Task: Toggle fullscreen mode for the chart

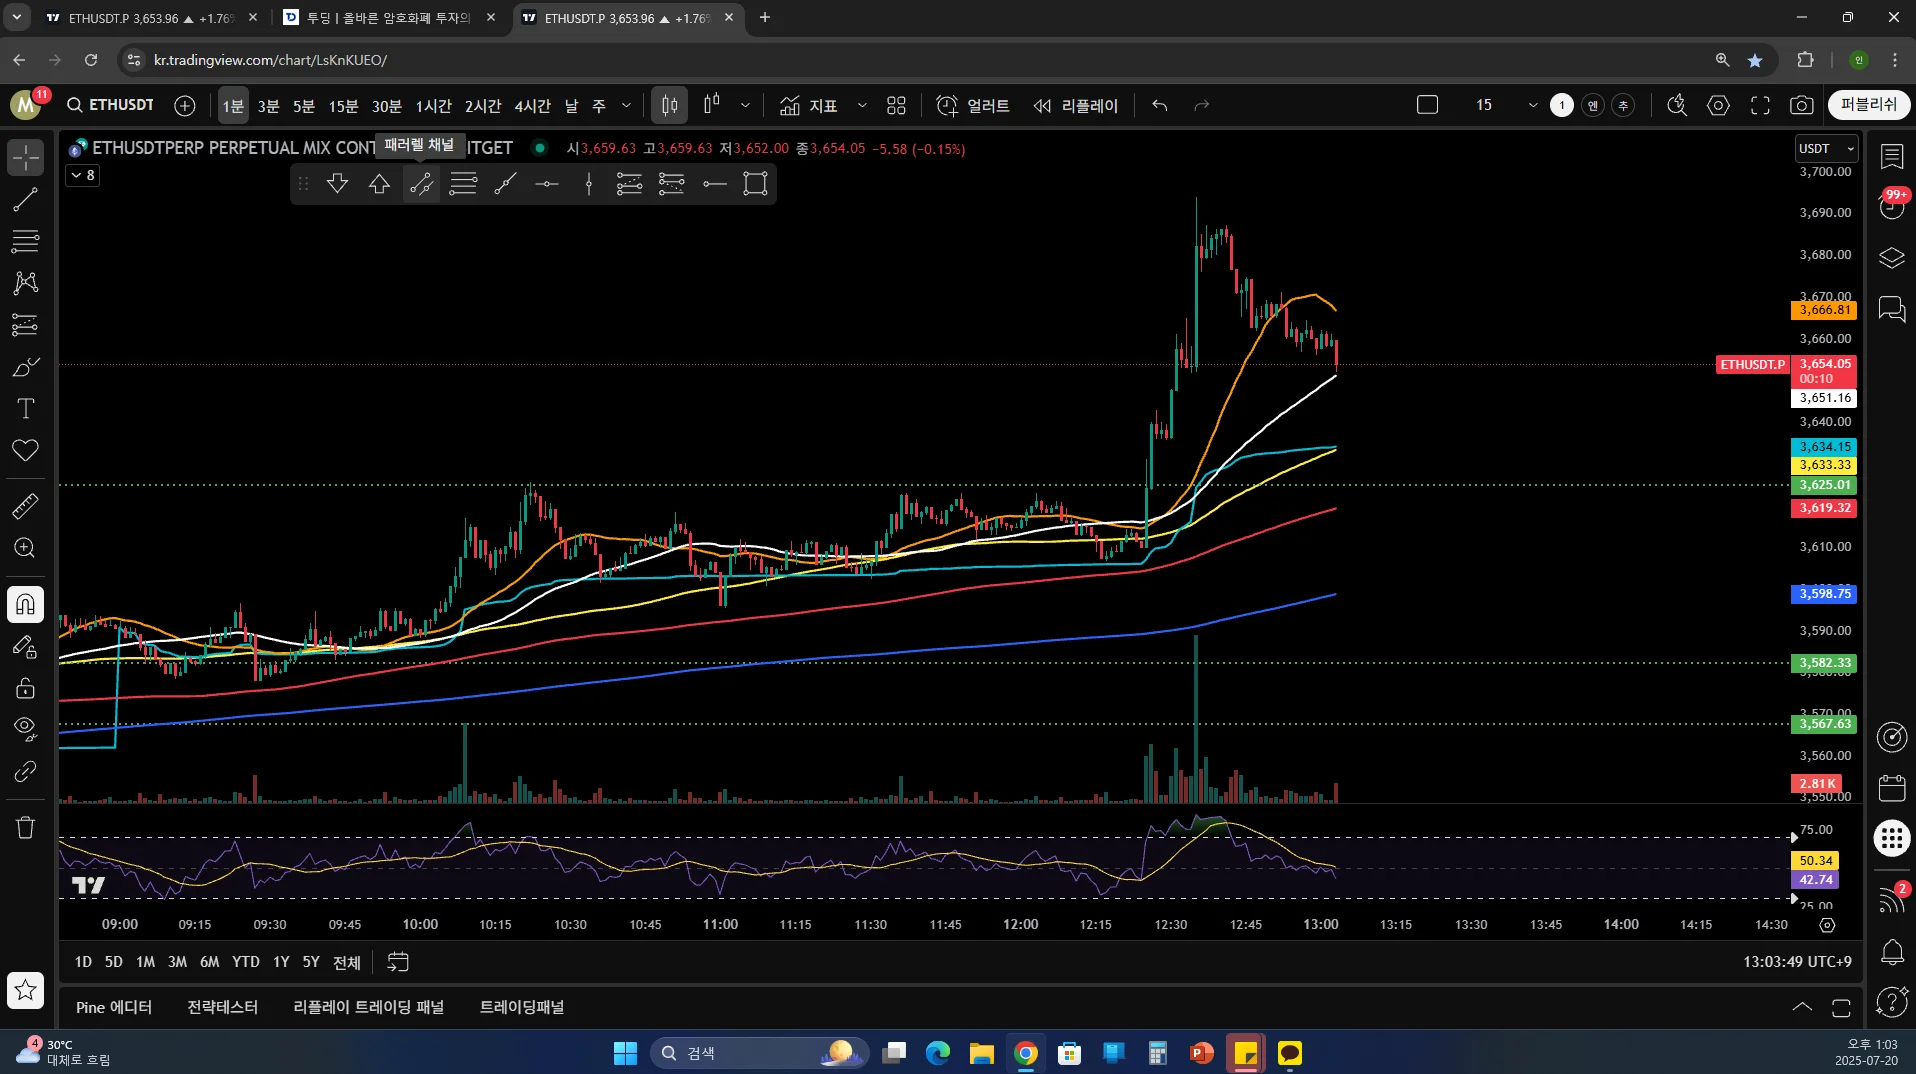Action: pos(1760,105)
